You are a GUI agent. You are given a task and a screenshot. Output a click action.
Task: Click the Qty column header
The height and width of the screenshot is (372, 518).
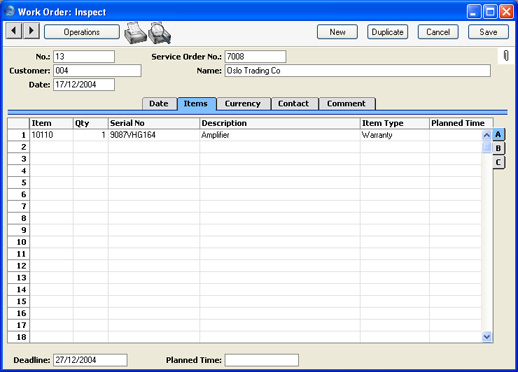[x=91, y=123]
